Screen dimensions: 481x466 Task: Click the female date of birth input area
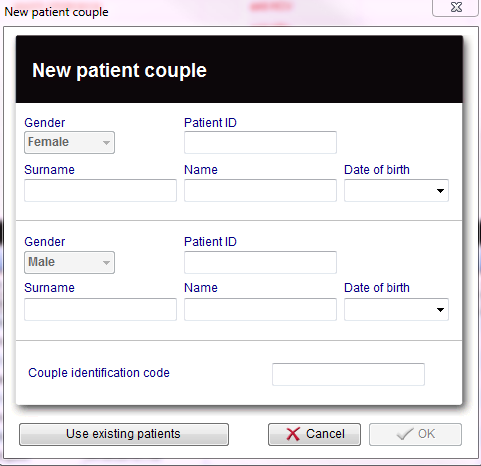click(389, 190)
